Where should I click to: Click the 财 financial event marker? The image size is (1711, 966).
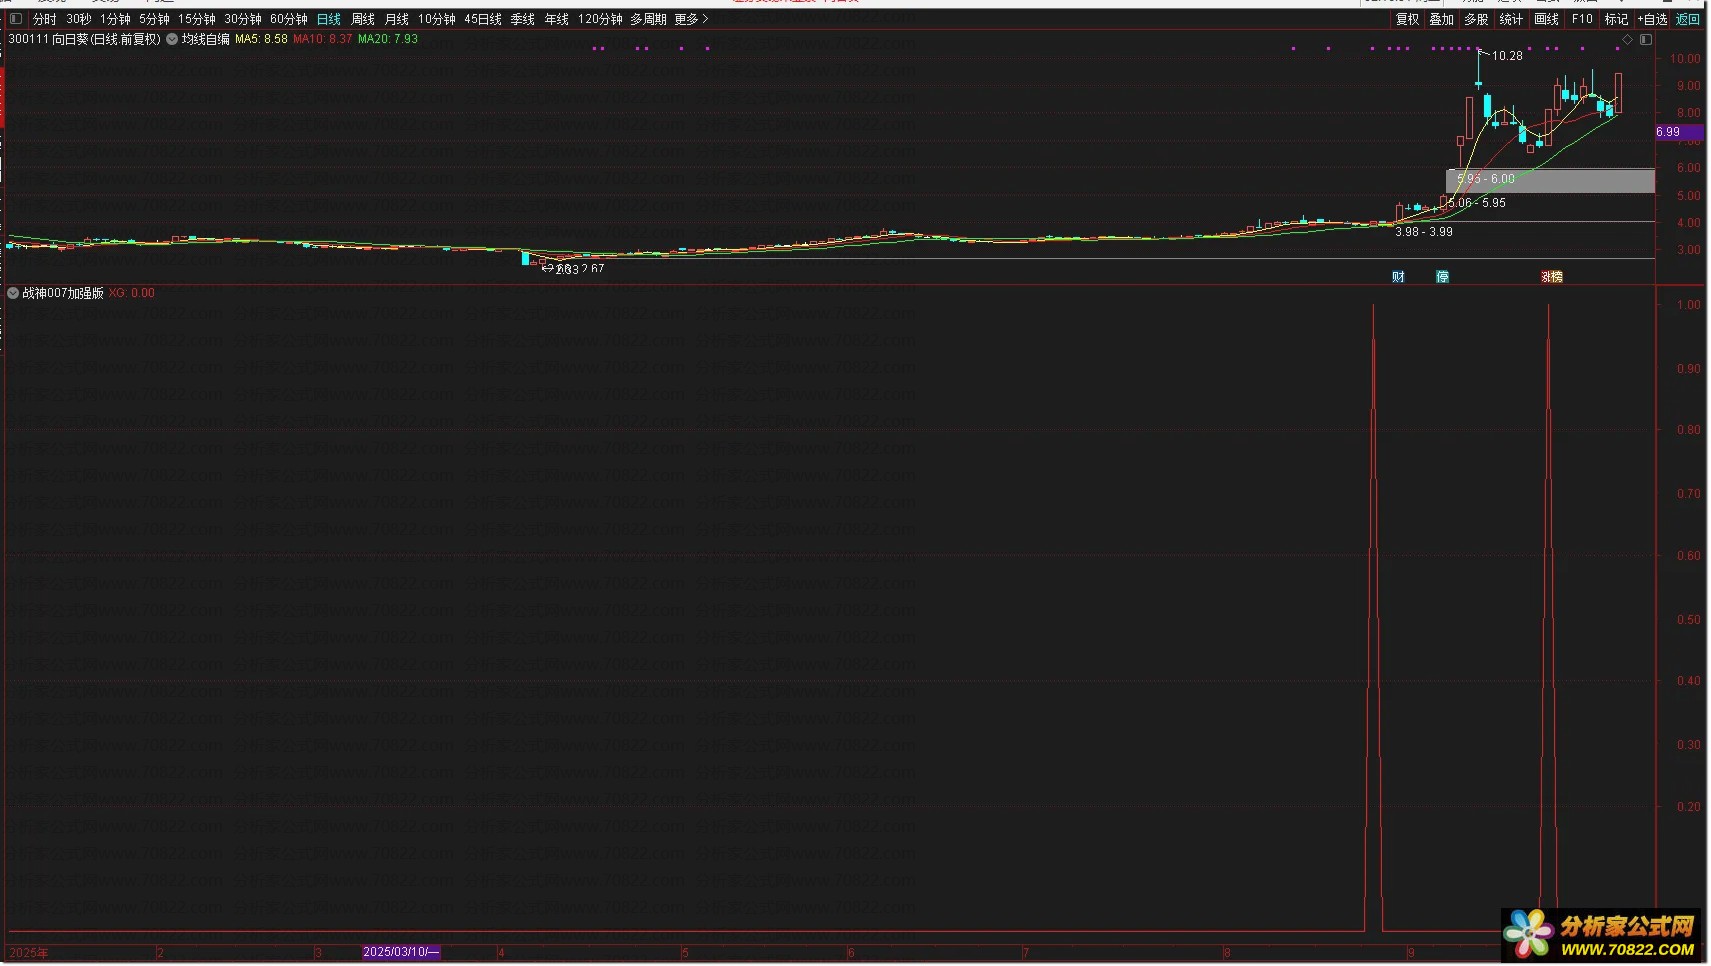(x=1398, y=277)
